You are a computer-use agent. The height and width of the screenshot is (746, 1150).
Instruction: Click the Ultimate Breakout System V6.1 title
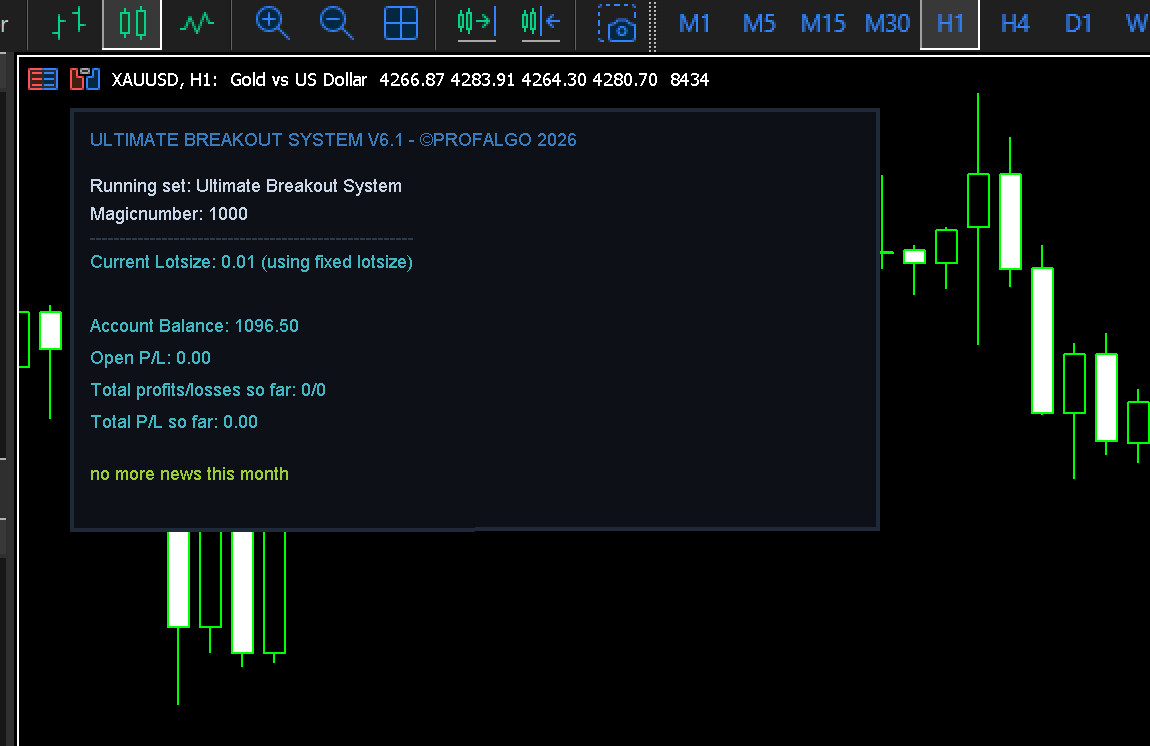(333, 139)
